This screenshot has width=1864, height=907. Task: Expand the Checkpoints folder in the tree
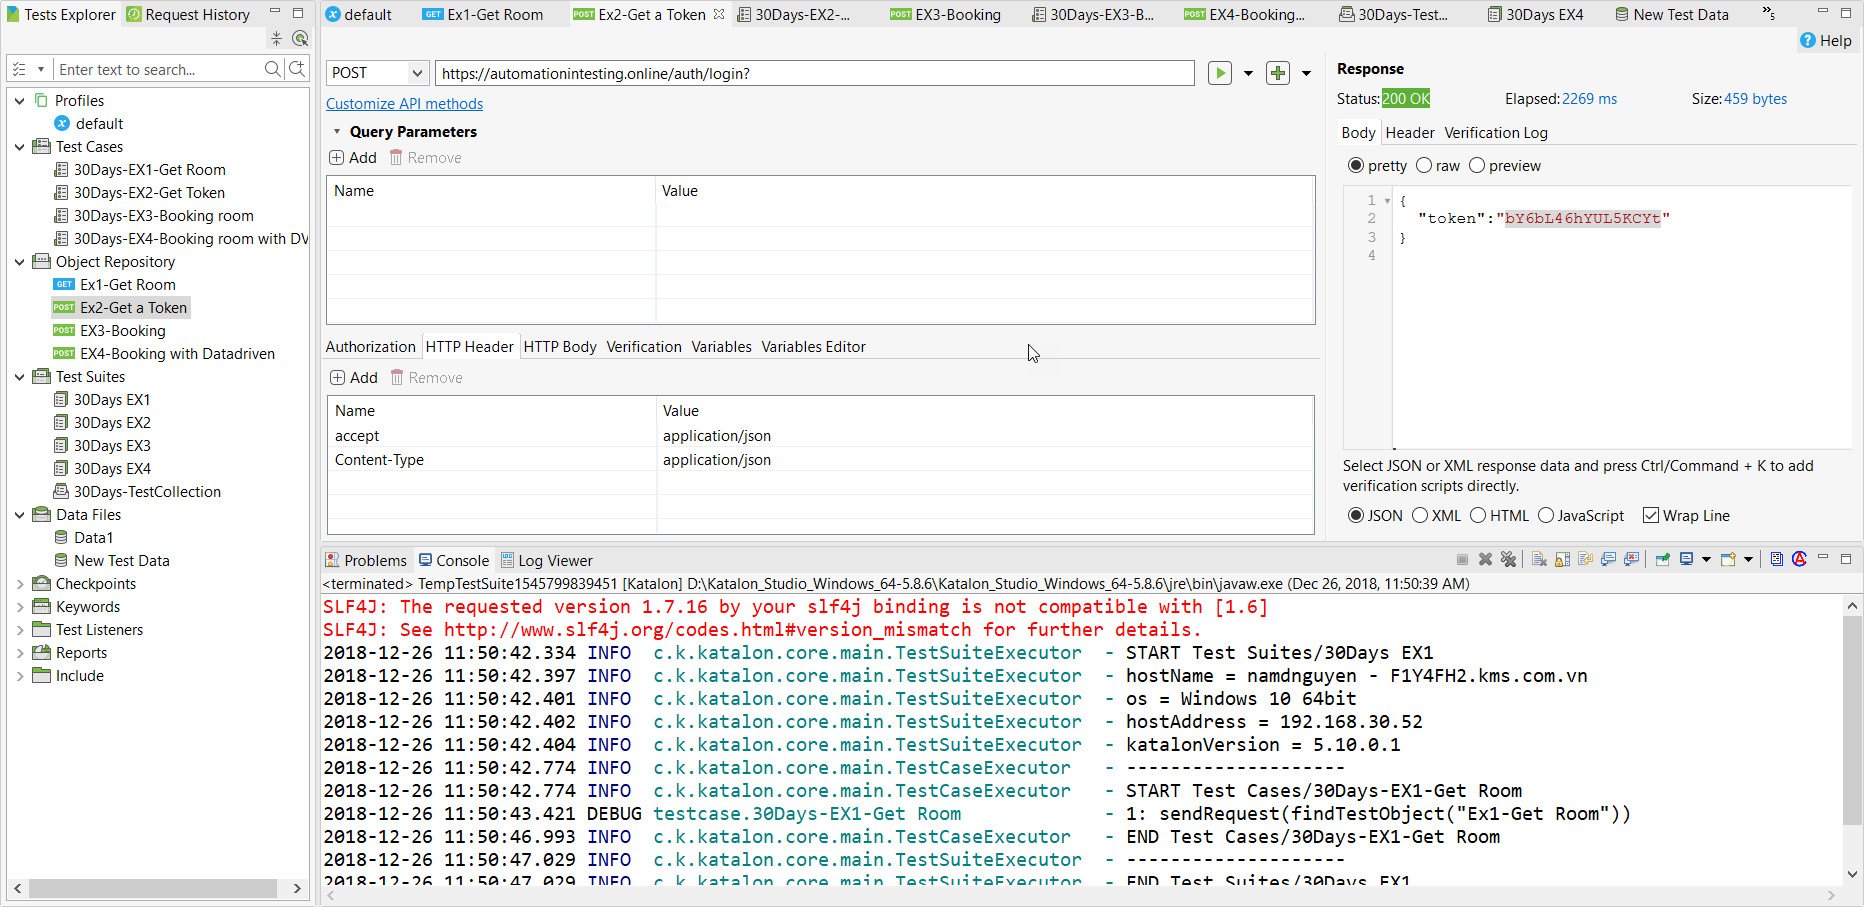[20, 584]
